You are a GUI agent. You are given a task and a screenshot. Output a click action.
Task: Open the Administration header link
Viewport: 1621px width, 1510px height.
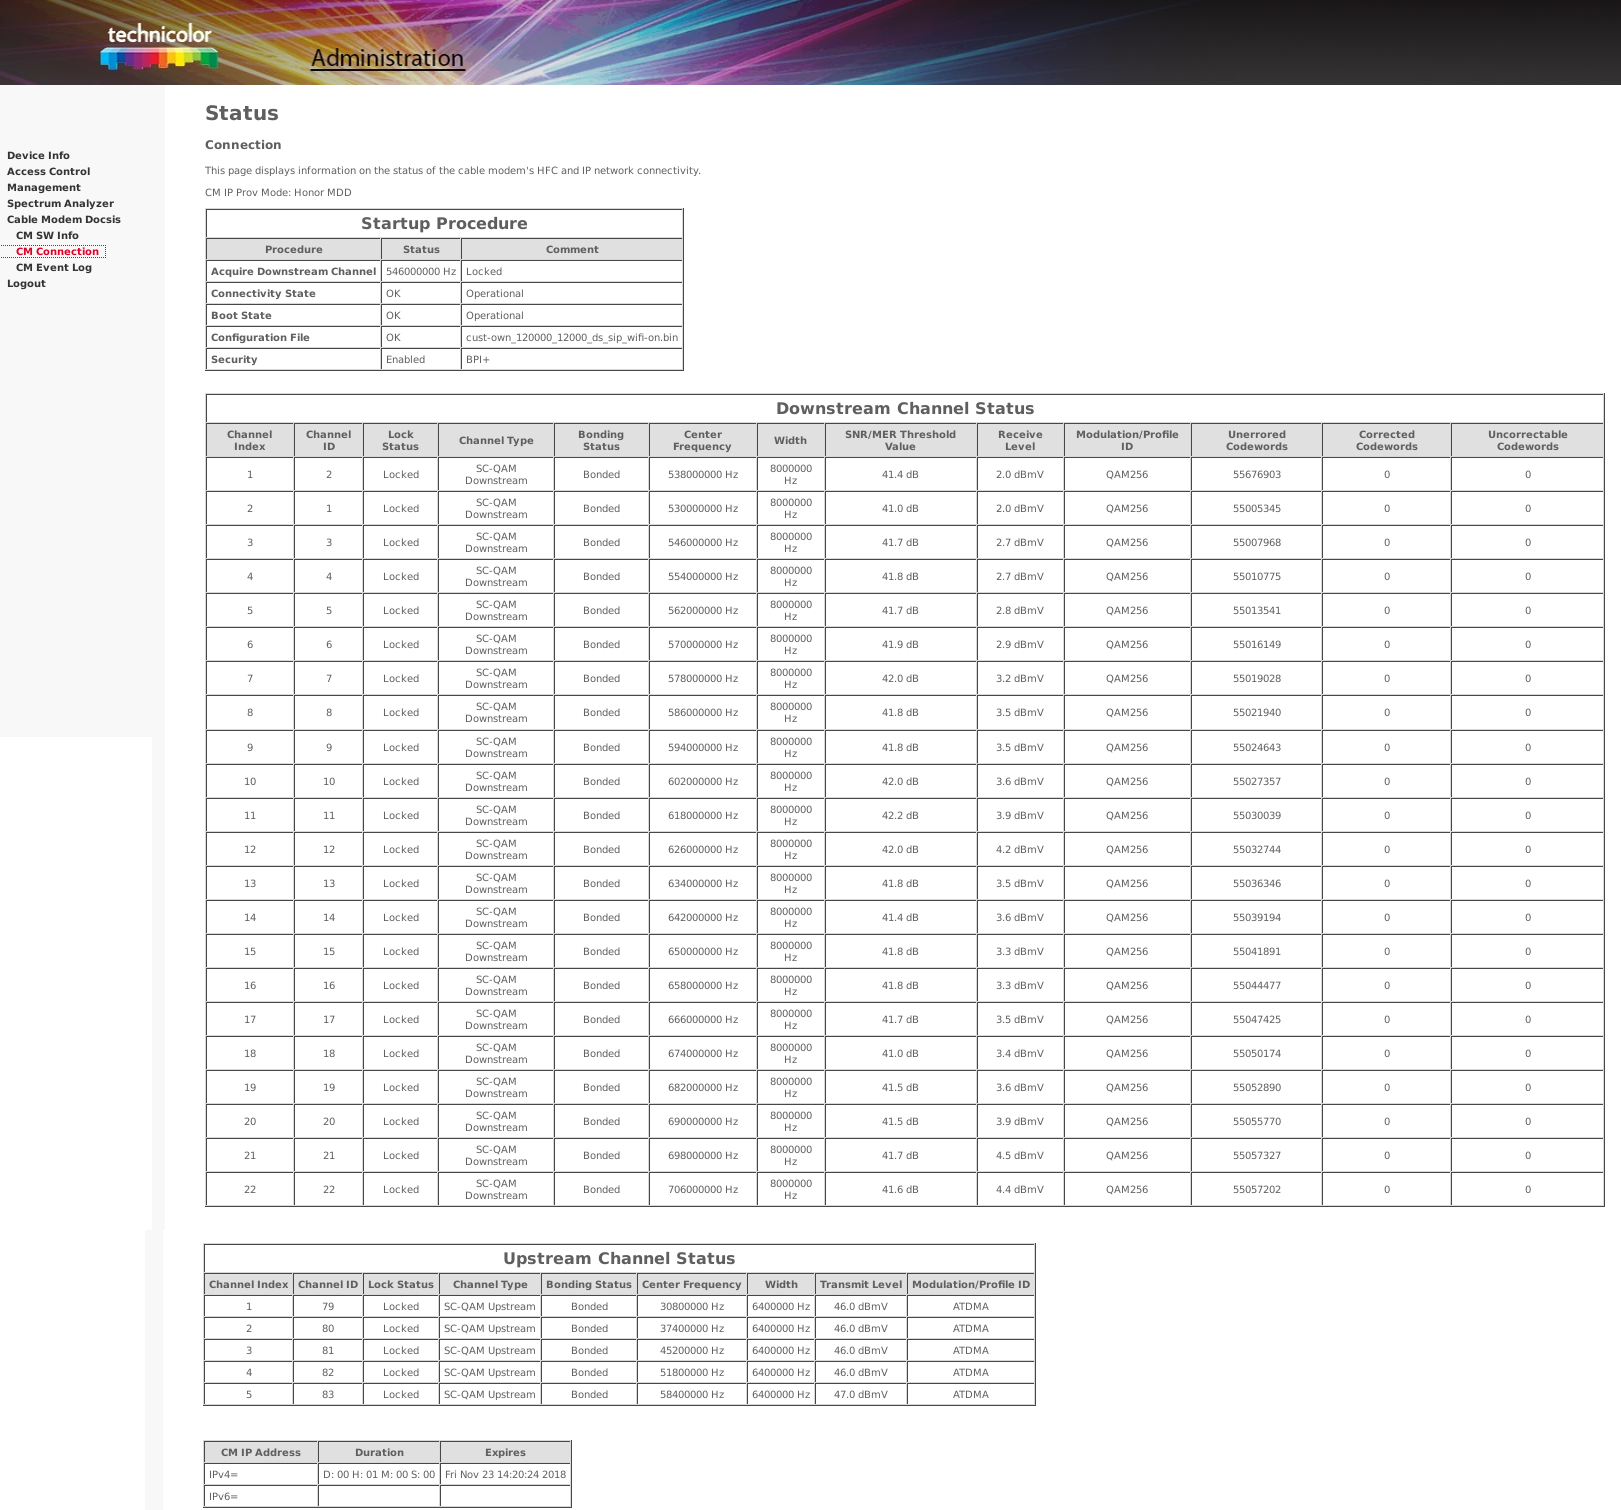pyautogui.click(x=387, y=58)
